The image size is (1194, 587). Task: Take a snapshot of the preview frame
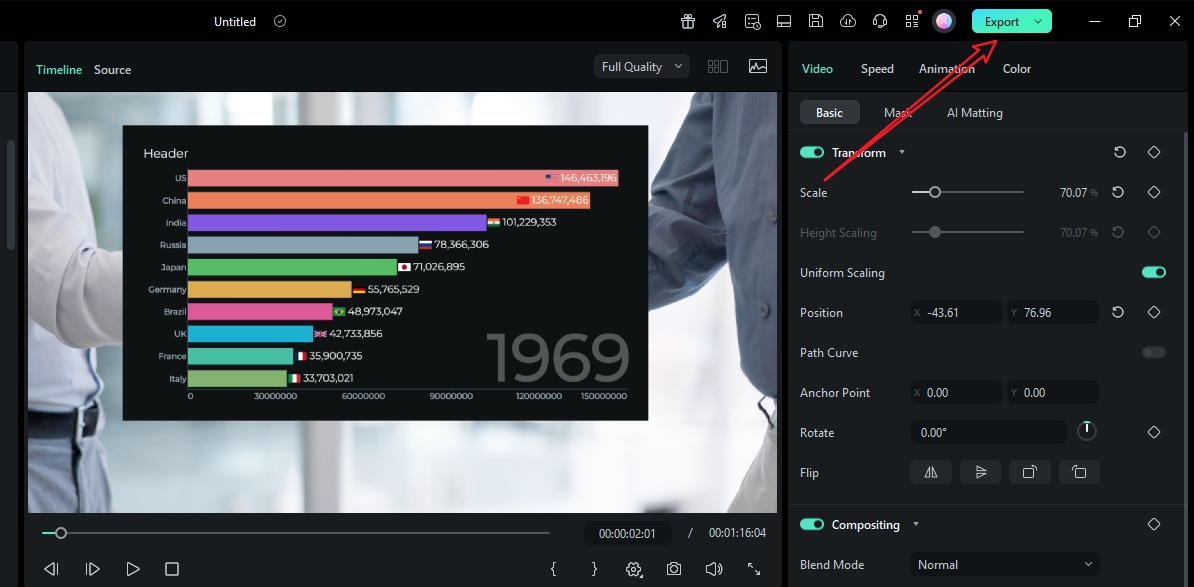point(674,569)
